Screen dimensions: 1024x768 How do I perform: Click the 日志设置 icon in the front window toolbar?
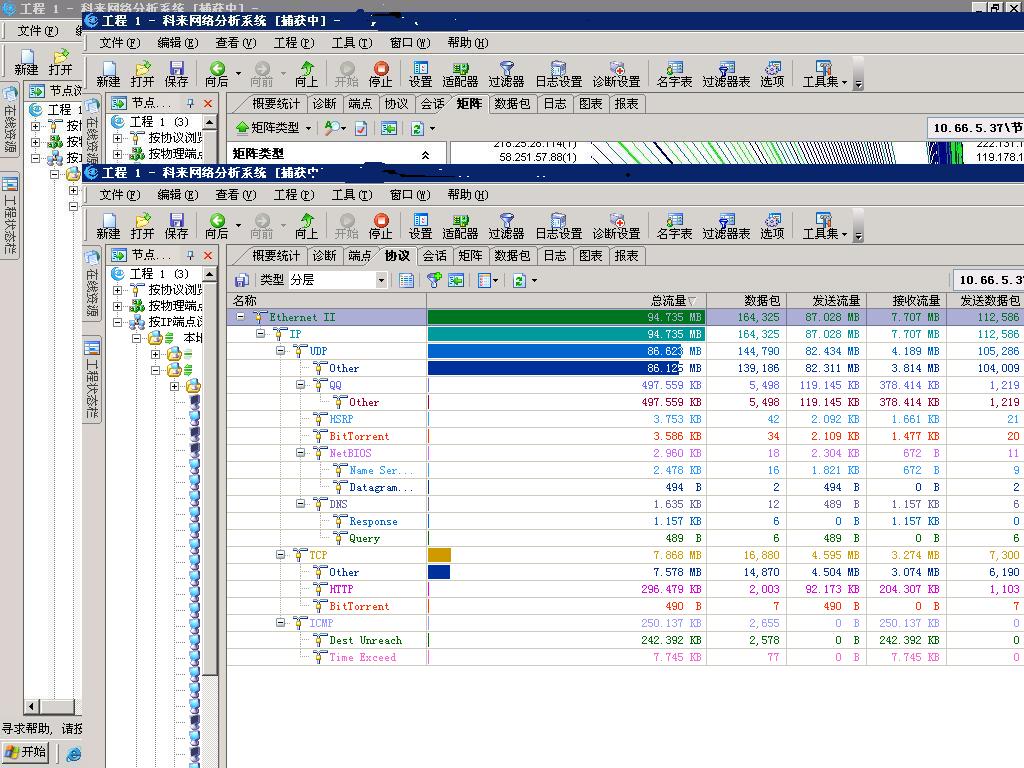click(558, 225)
